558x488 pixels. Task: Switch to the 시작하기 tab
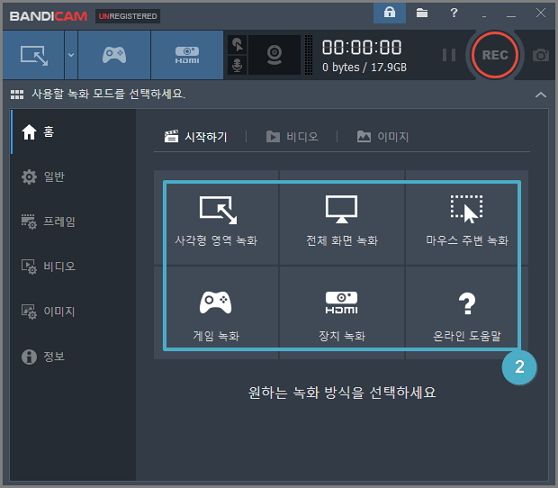tap(196, 137)
